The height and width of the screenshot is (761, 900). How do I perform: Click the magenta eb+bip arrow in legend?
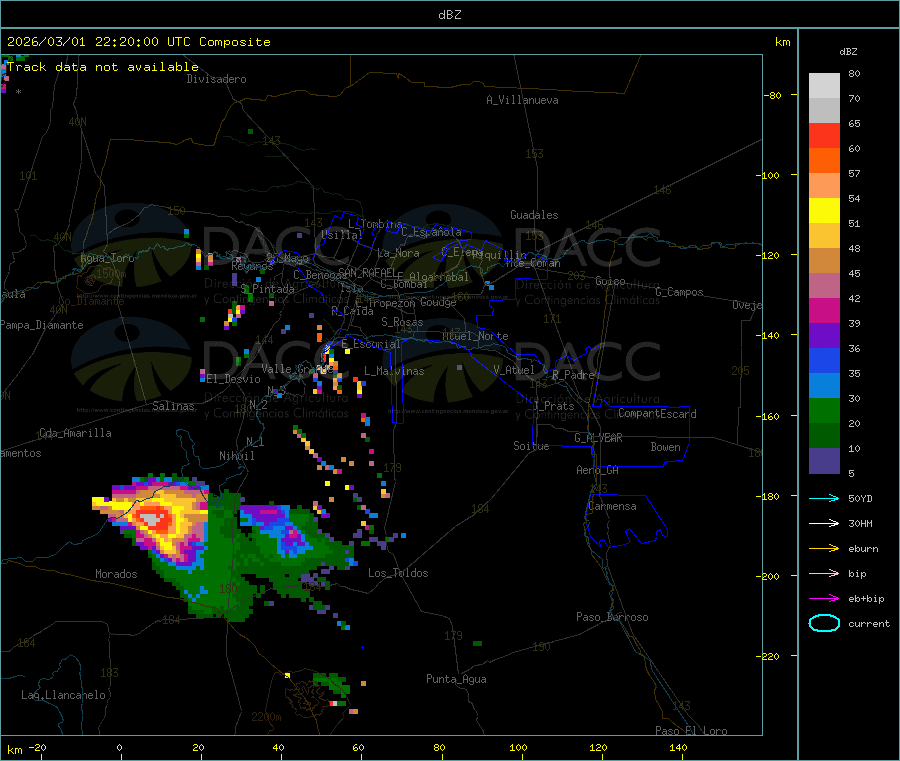824,599
